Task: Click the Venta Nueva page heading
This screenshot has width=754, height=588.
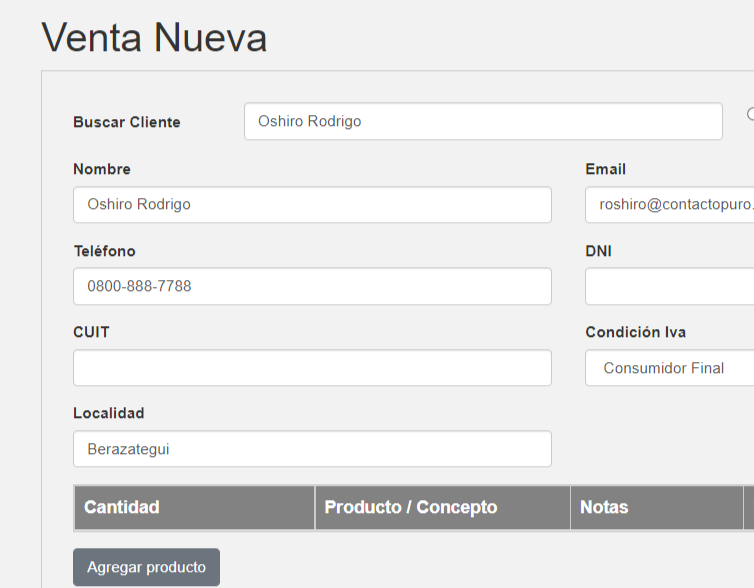Action: point(154,38)
